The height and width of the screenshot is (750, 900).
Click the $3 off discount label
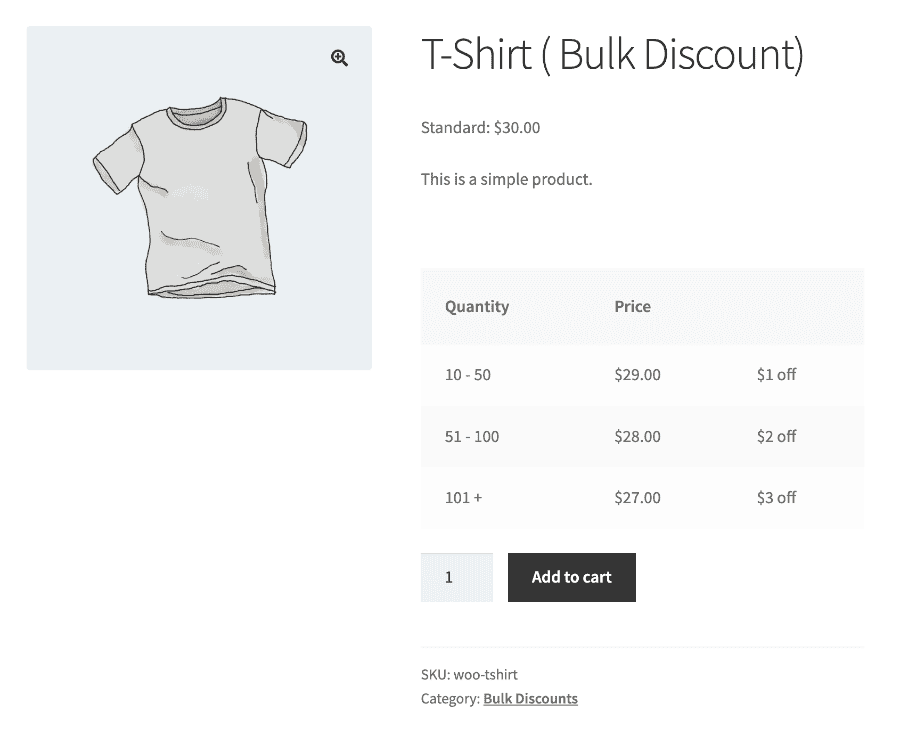pyautogui.click(x=776, y=498)
